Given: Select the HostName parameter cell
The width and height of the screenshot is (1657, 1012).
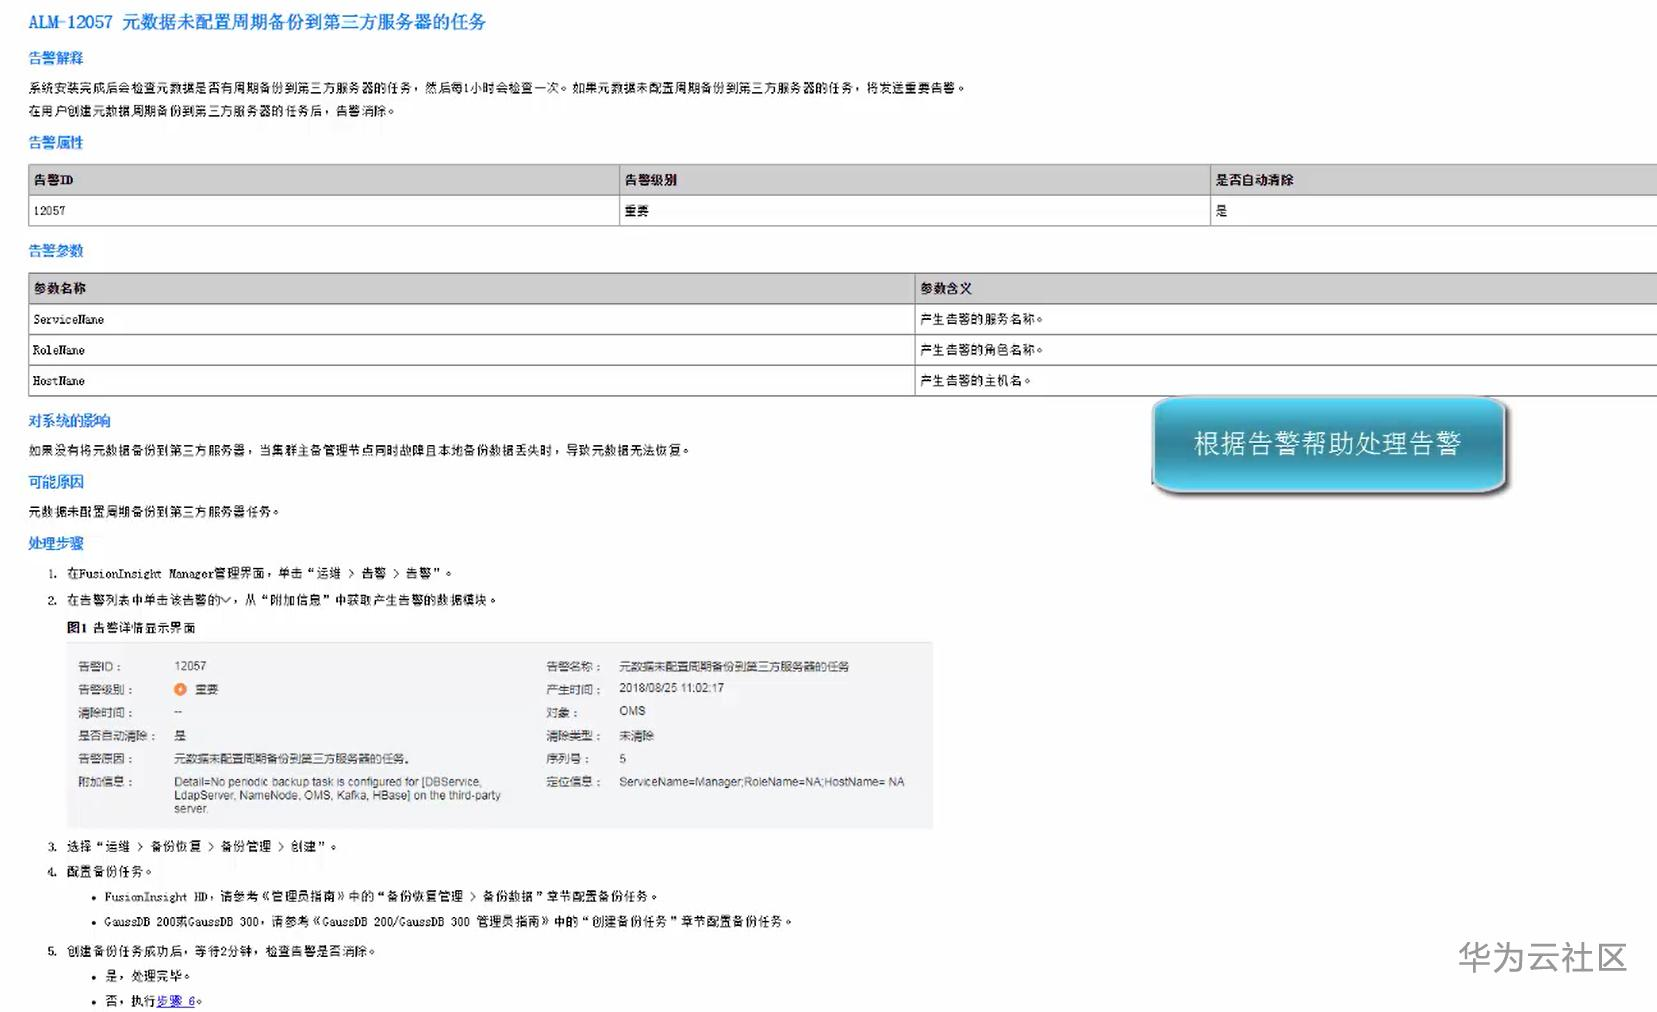Looking at the screenshot, I should pos(471,381).
